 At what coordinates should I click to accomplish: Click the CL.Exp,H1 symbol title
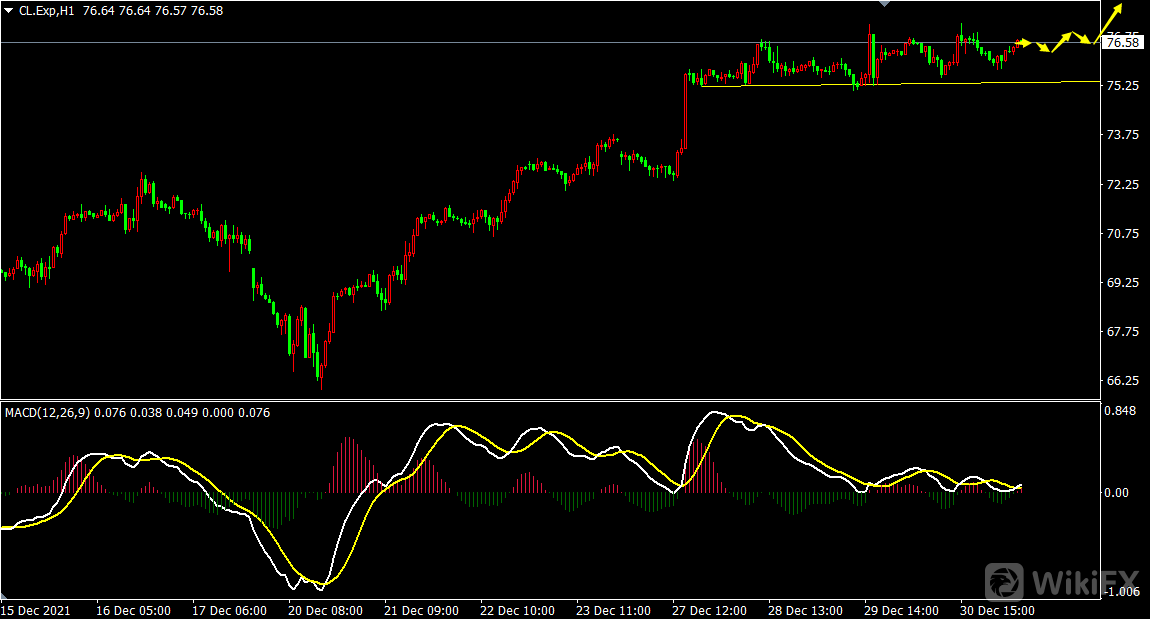(x=48, y=10)
